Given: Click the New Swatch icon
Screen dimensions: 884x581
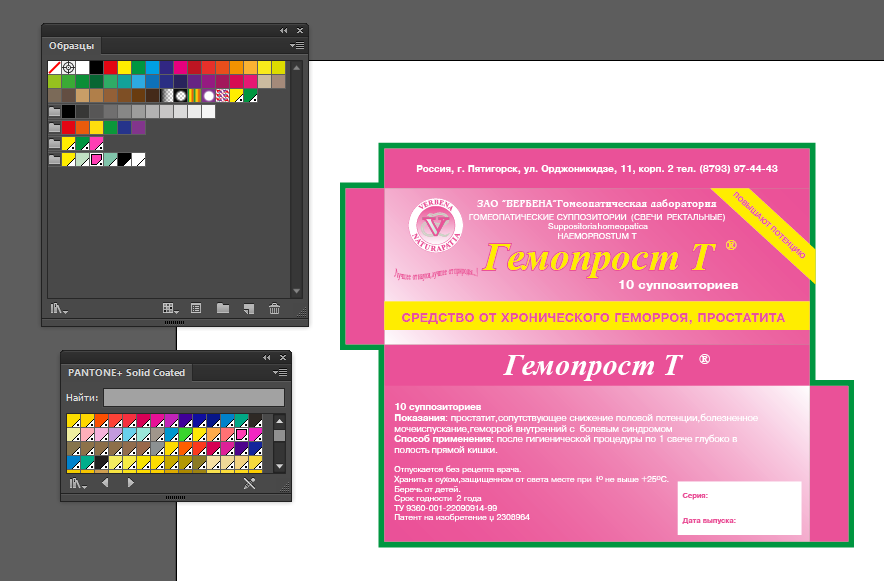Looking at the screenshot, I should click(249, 308).
